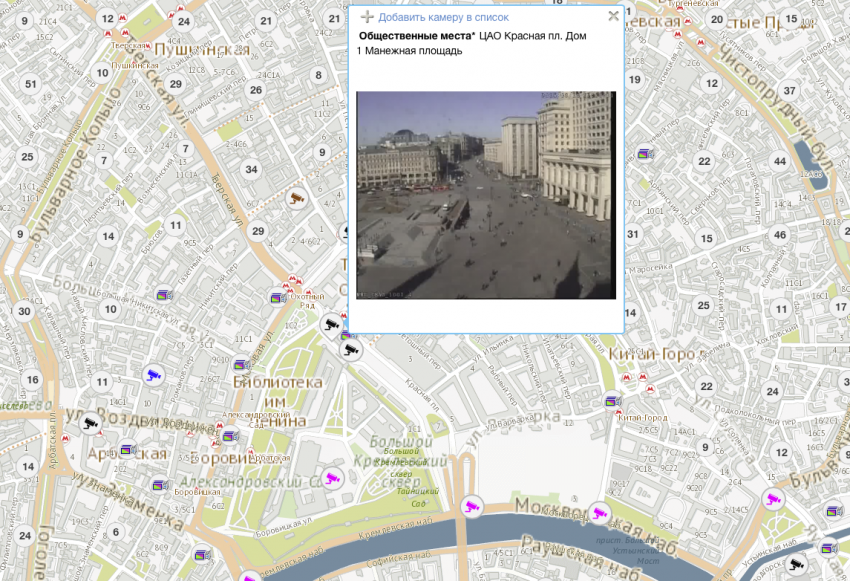Open 'Добавить камеру в список' link
Screen dimensions: 850x581
click(x=443, y=17)
